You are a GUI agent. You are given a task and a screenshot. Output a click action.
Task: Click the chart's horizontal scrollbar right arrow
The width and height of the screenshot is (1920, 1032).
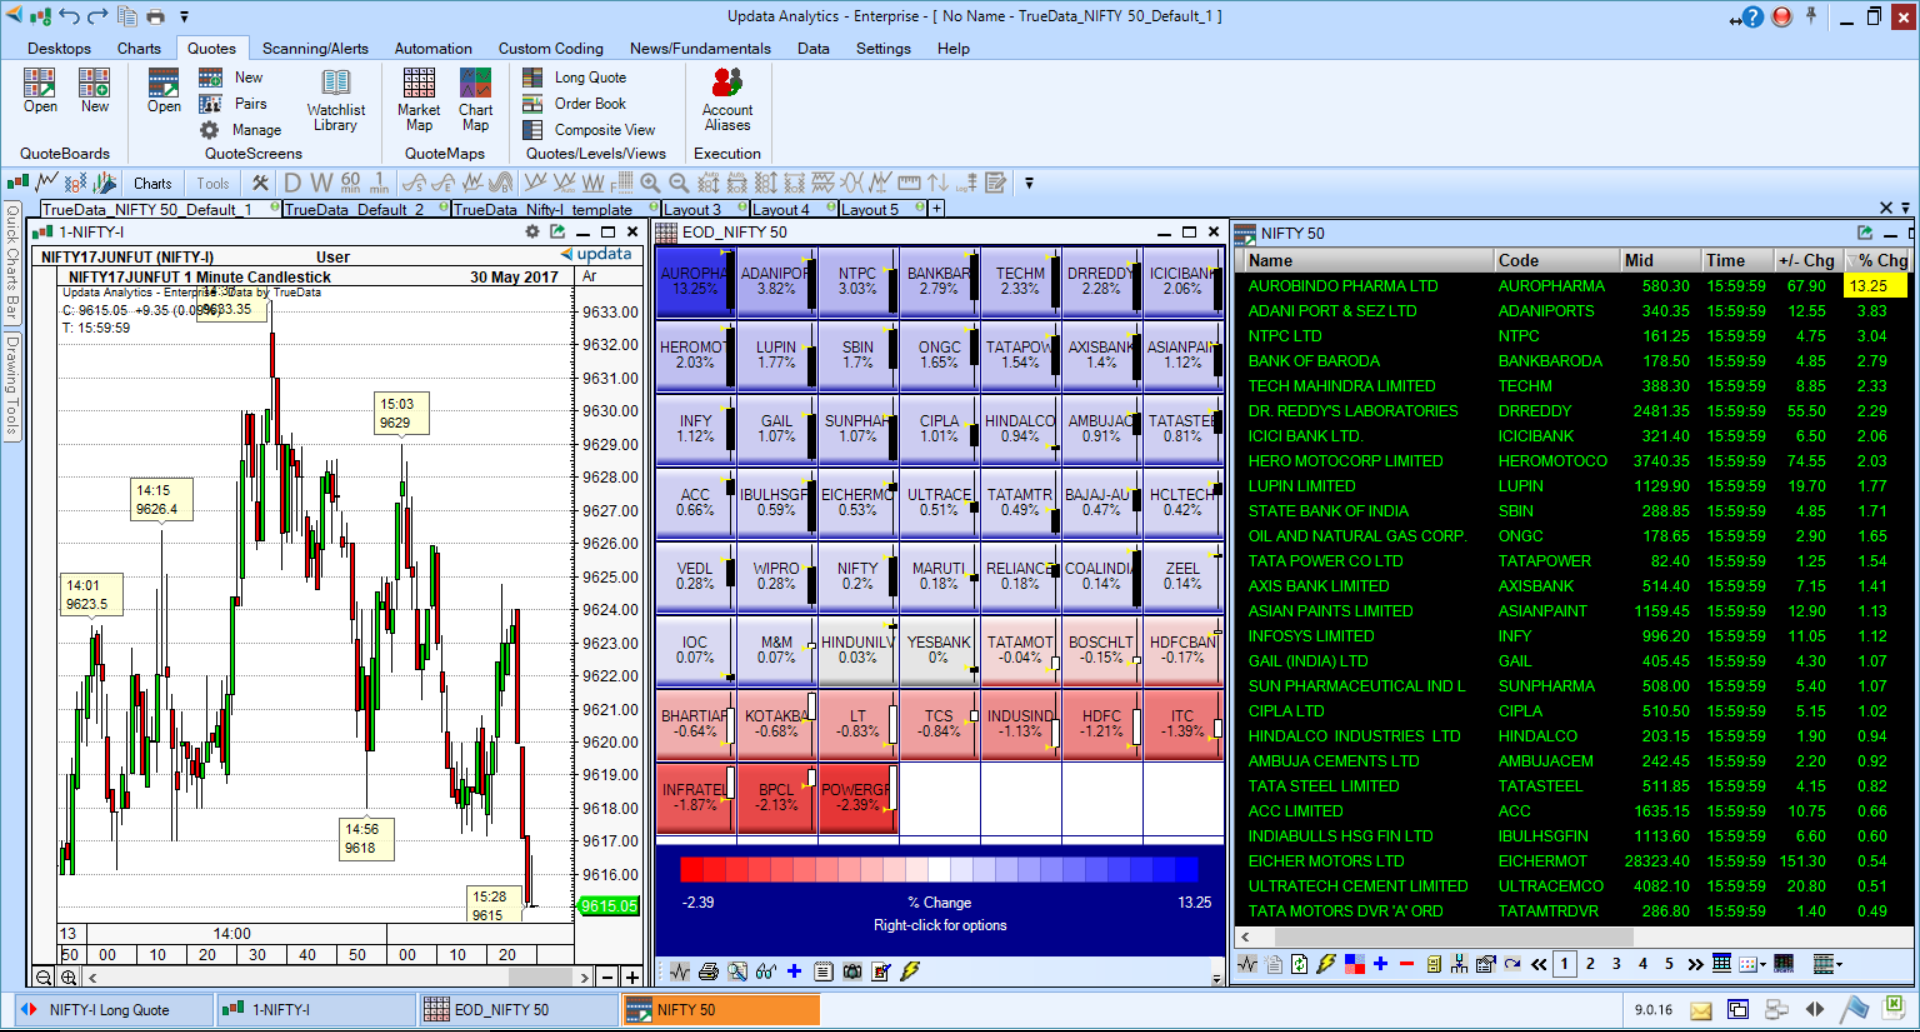click(x=585, y=977)
